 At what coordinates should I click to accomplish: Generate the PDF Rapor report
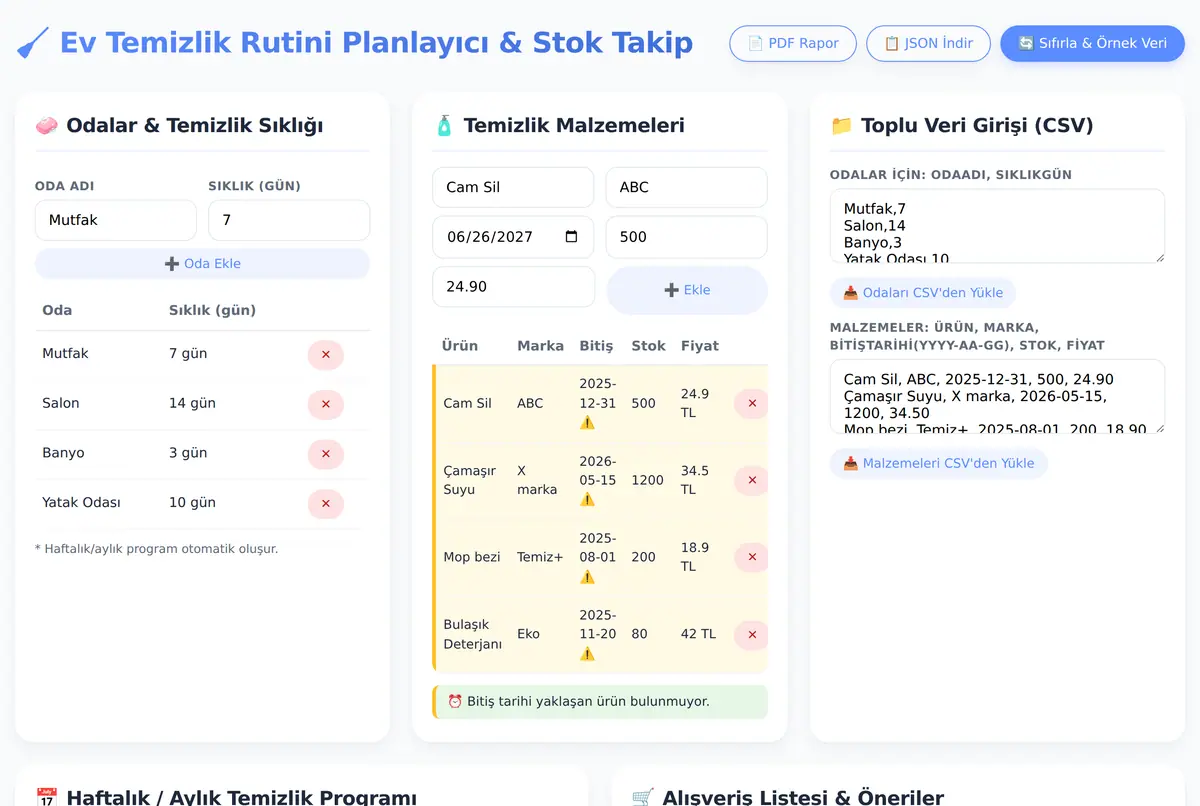pos(793,43)
